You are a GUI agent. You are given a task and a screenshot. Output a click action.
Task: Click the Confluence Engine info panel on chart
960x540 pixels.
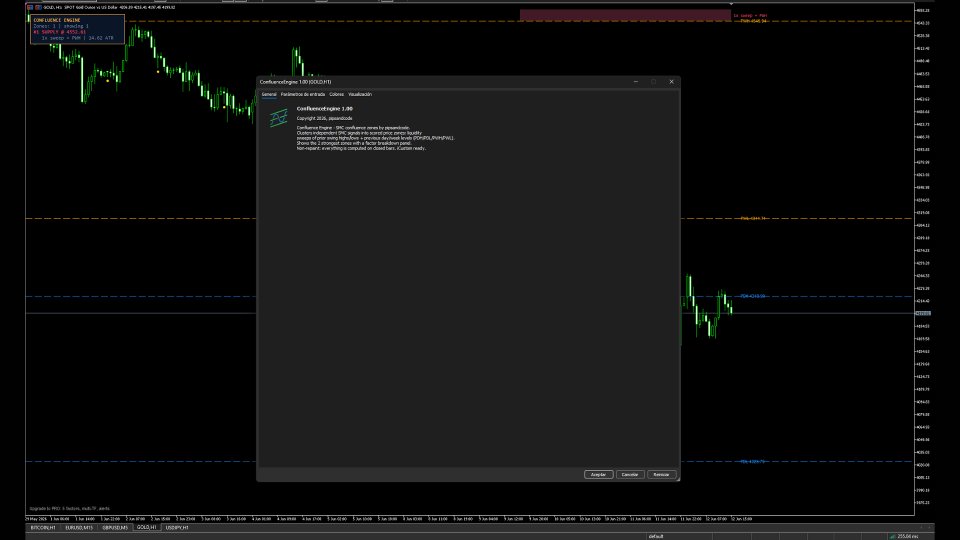77,29
